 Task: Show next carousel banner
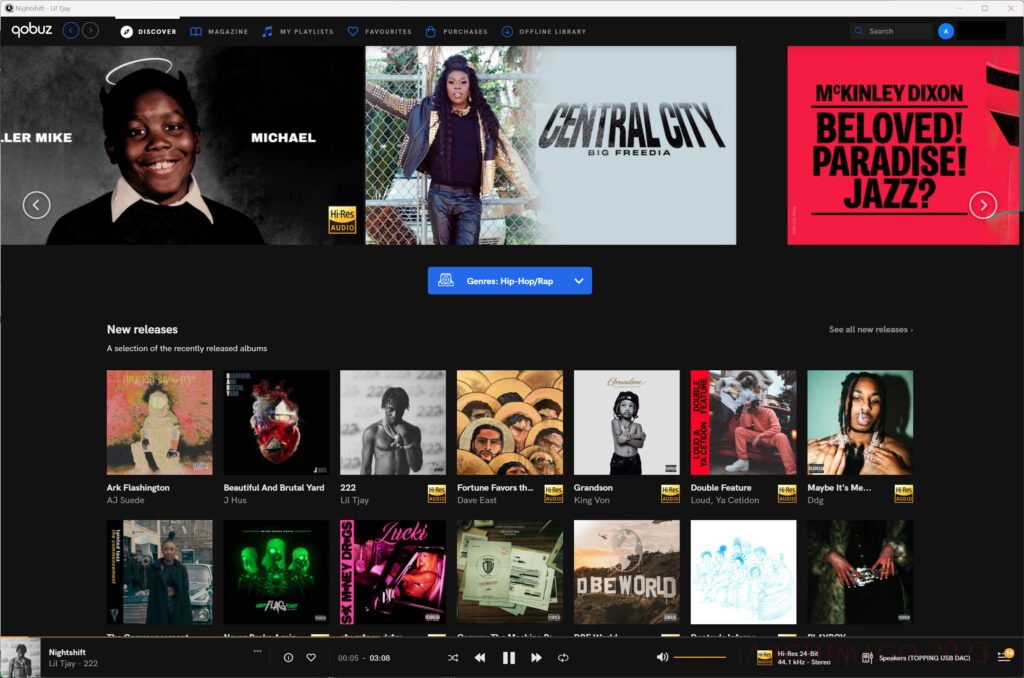click(x=983, y=205)
